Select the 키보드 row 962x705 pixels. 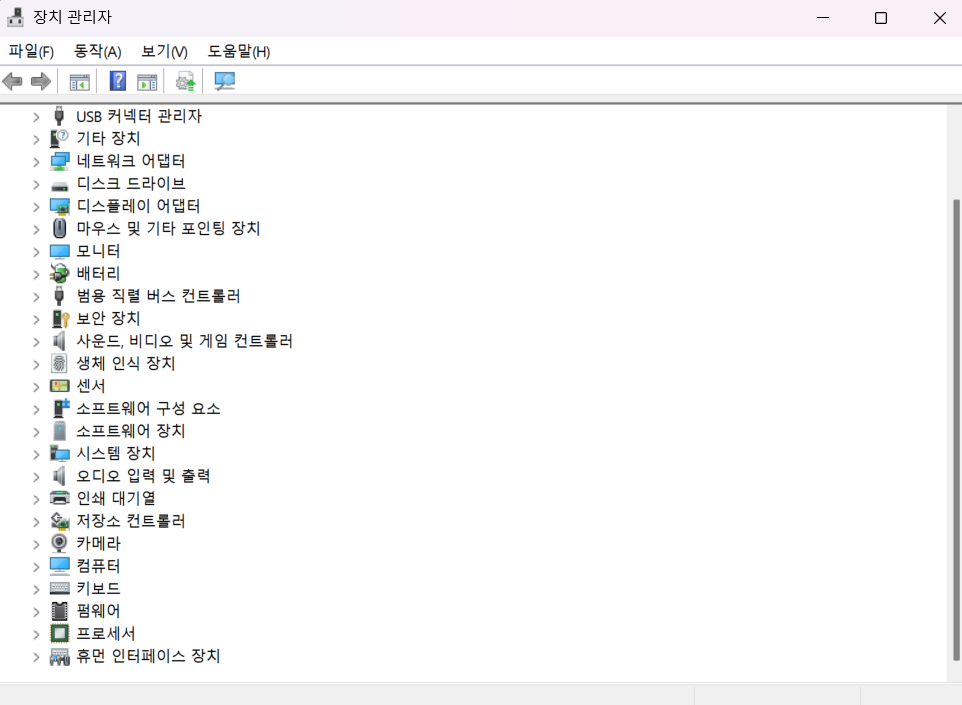[98, 588]
